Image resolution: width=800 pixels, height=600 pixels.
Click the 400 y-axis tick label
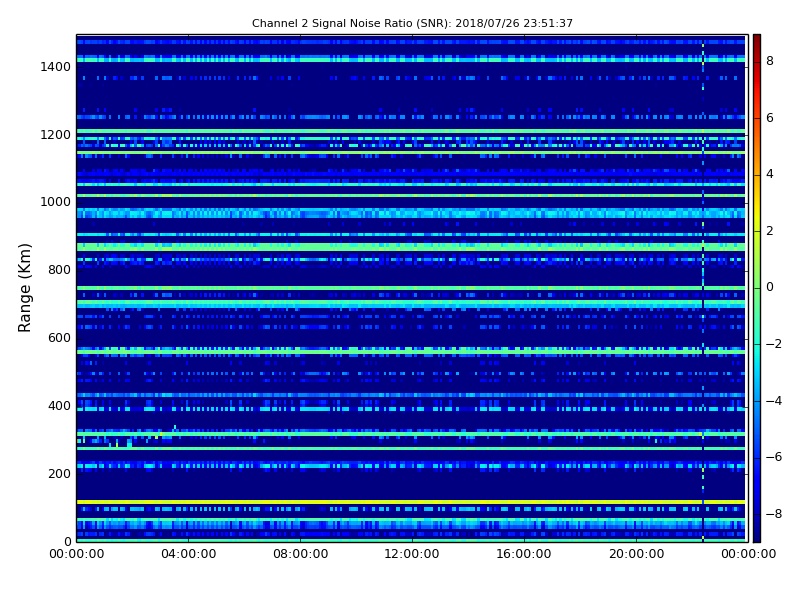59,406
